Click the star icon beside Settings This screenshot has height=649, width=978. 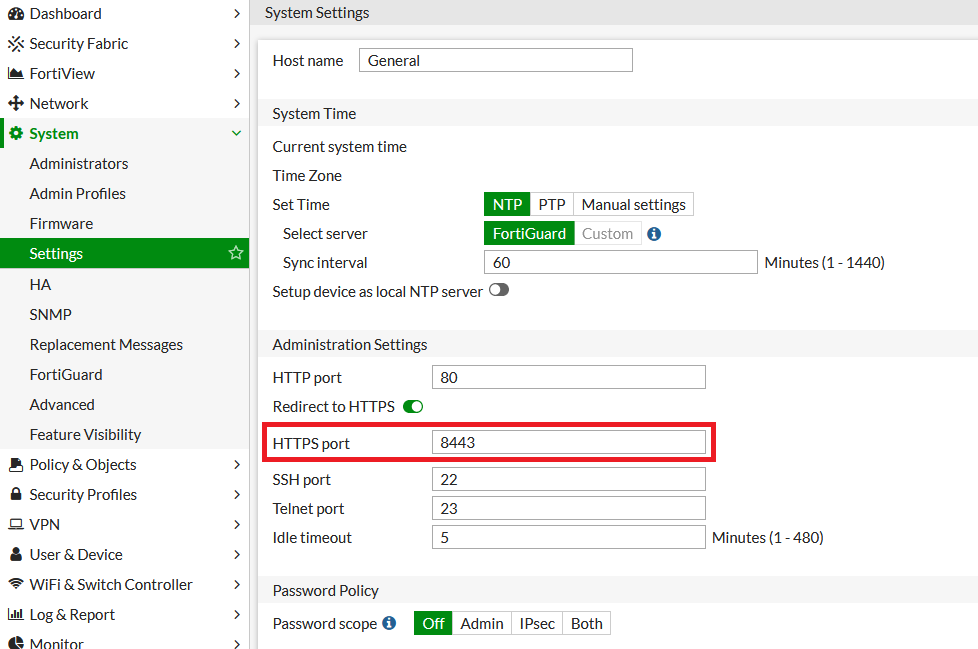[x=236, y=253]
